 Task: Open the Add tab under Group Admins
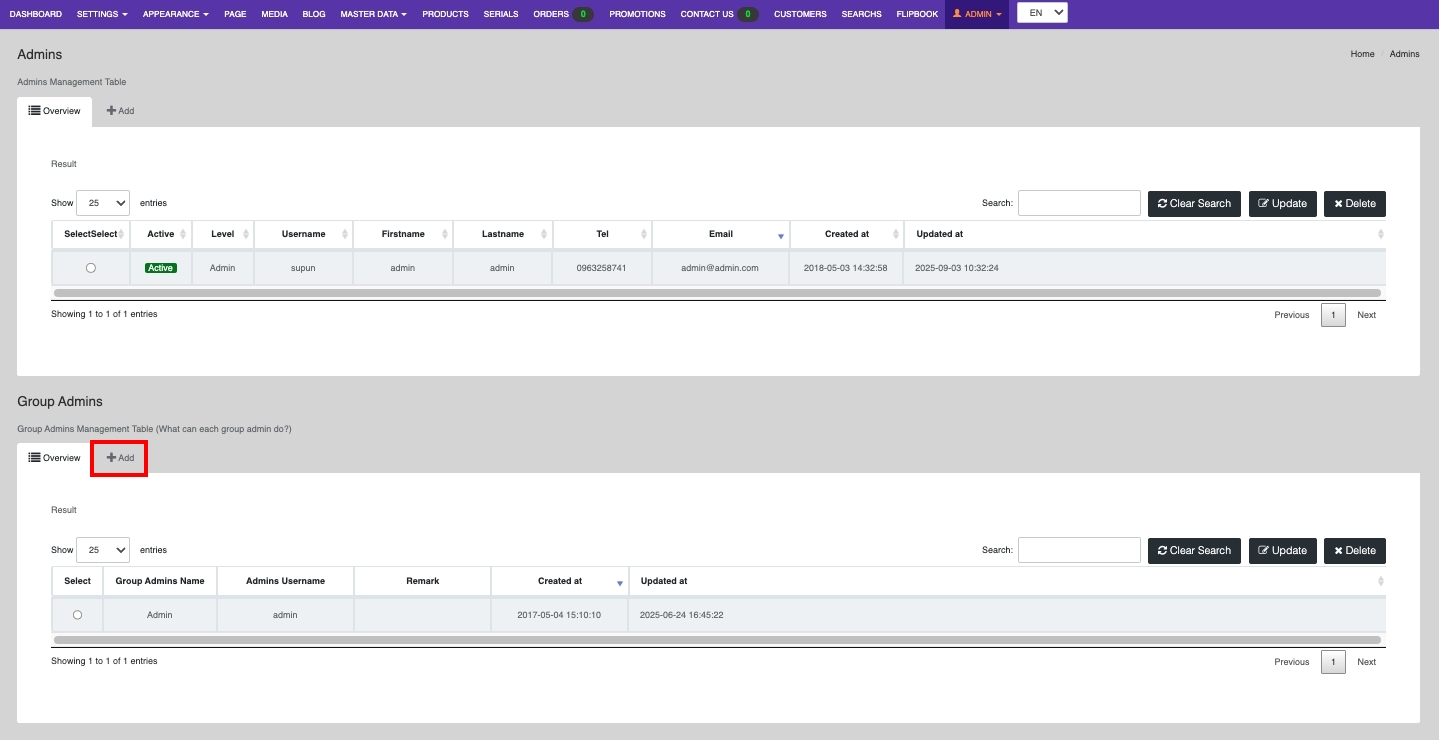coord(120,458)
